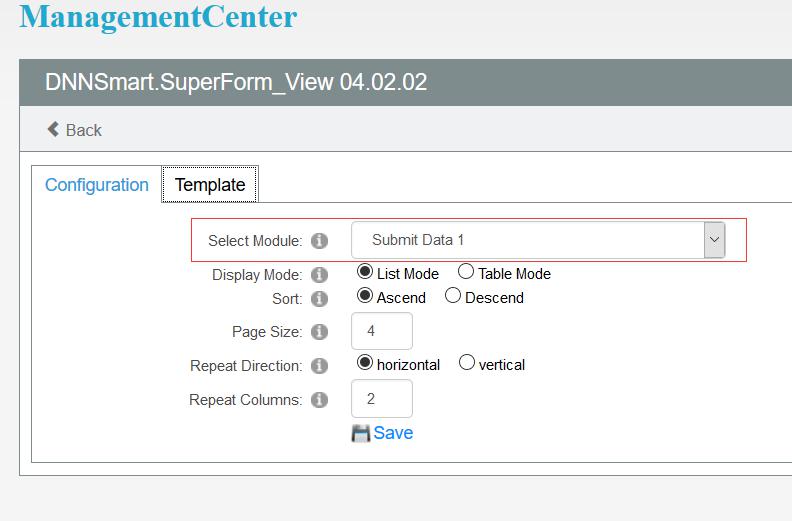Focus the Page Size input field
Screen dimensions: 792x521
point(382,331)
